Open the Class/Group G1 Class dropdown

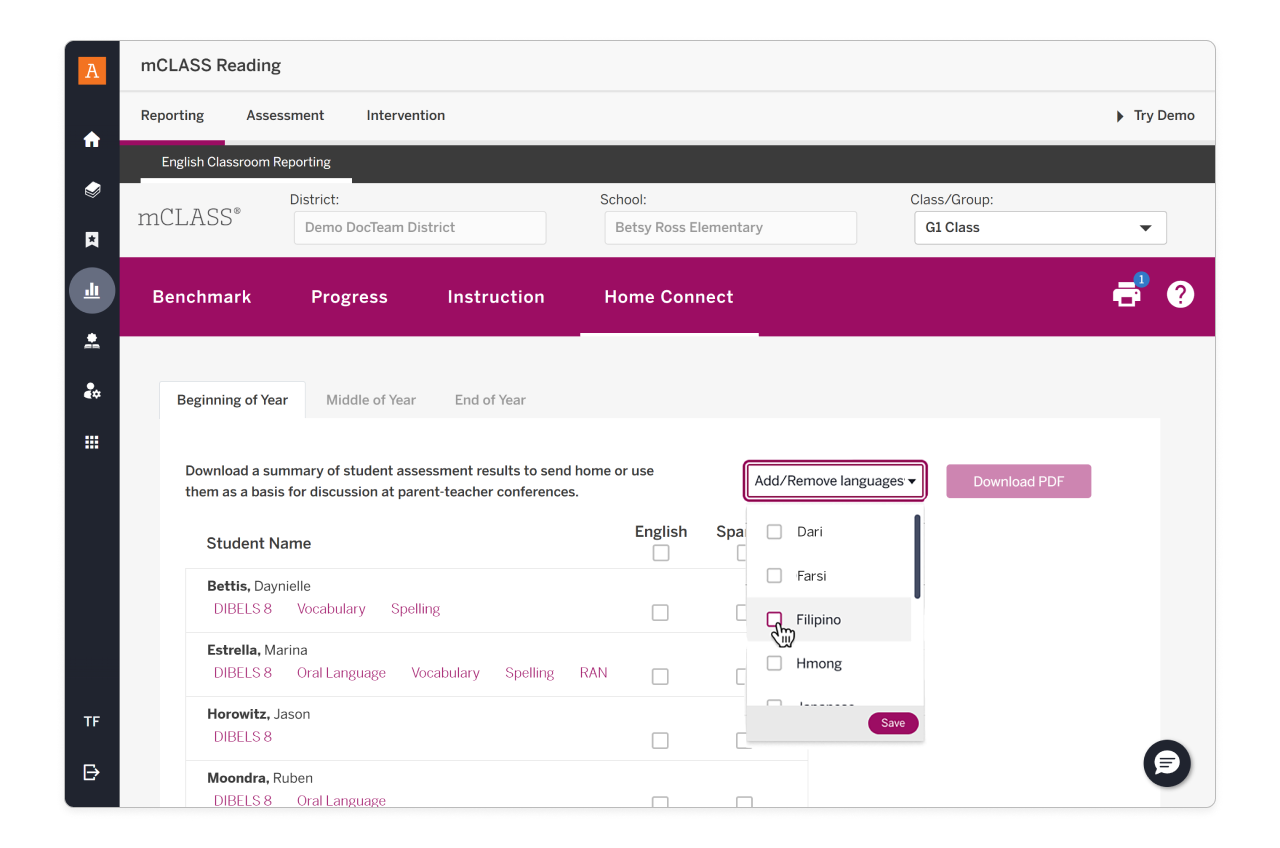pos(1040,228)
